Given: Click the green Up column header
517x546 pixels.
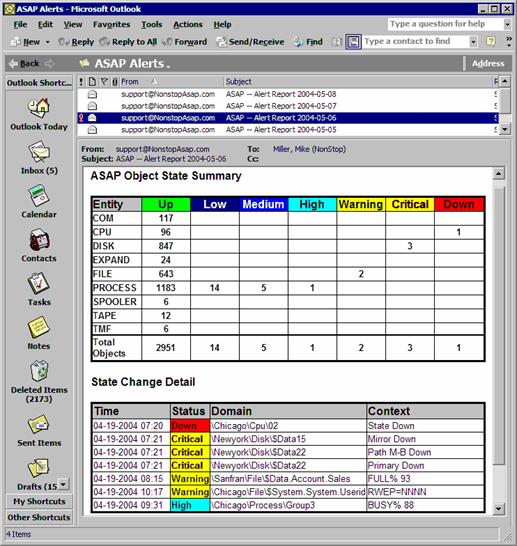Looking at the screenshot, I should (166, 204).
